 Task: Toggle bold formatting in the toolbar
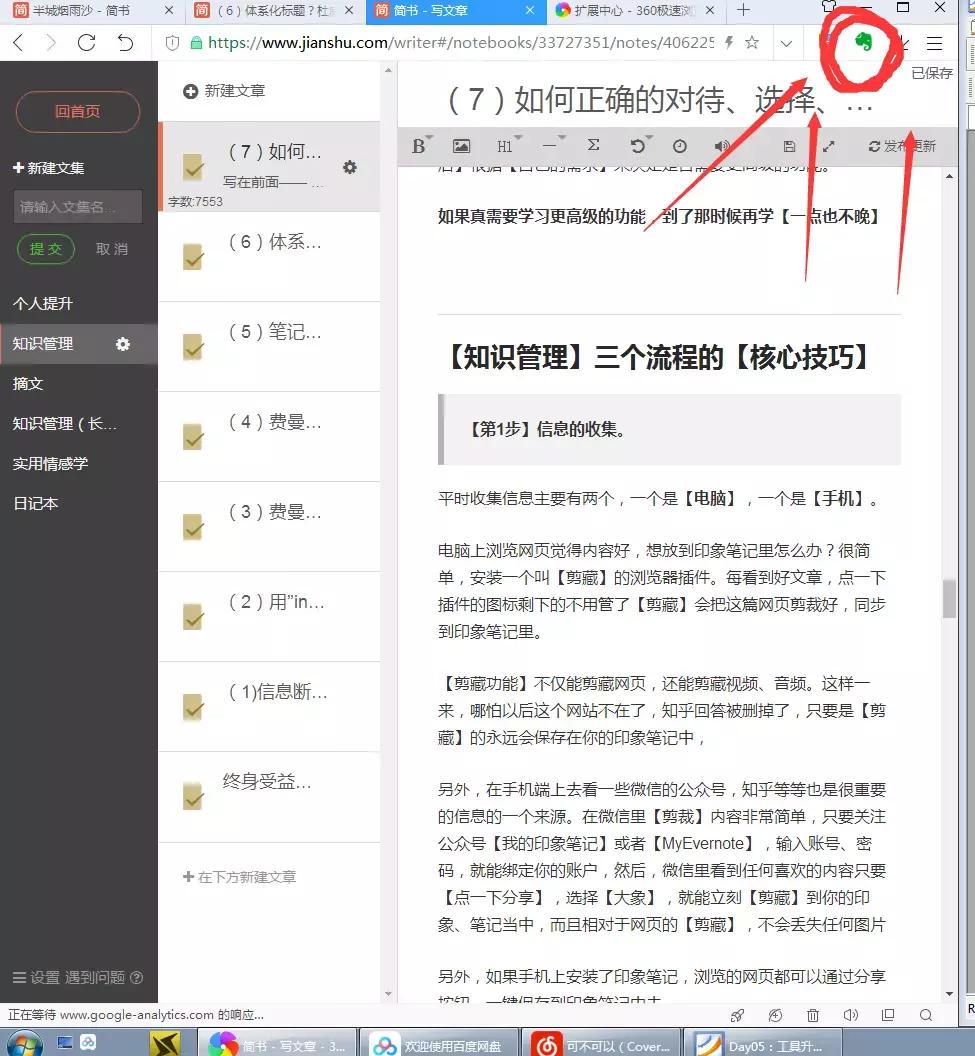tap(420, 146)
